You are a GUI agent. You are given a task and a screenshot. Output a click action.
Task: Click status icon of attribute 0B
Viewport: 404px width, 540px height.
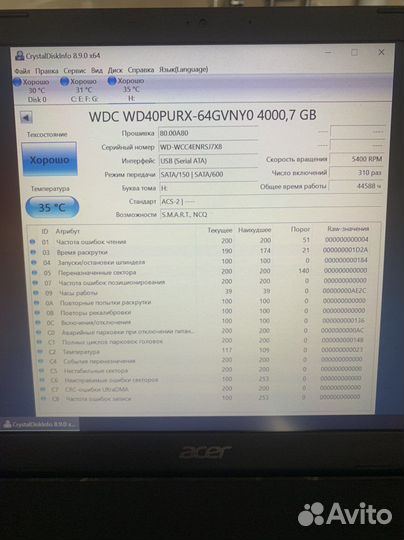click(38, 313)
